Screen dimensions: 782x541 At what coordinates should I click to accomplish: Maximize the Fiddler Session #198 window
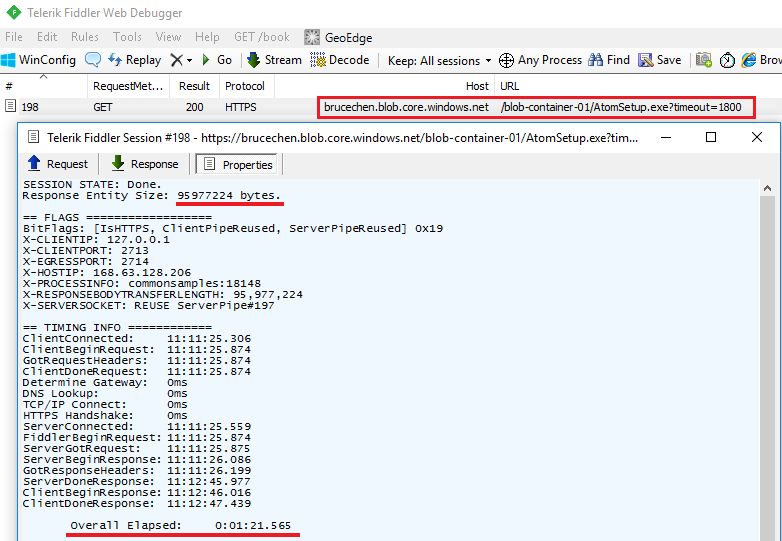(x=711, y=137)
